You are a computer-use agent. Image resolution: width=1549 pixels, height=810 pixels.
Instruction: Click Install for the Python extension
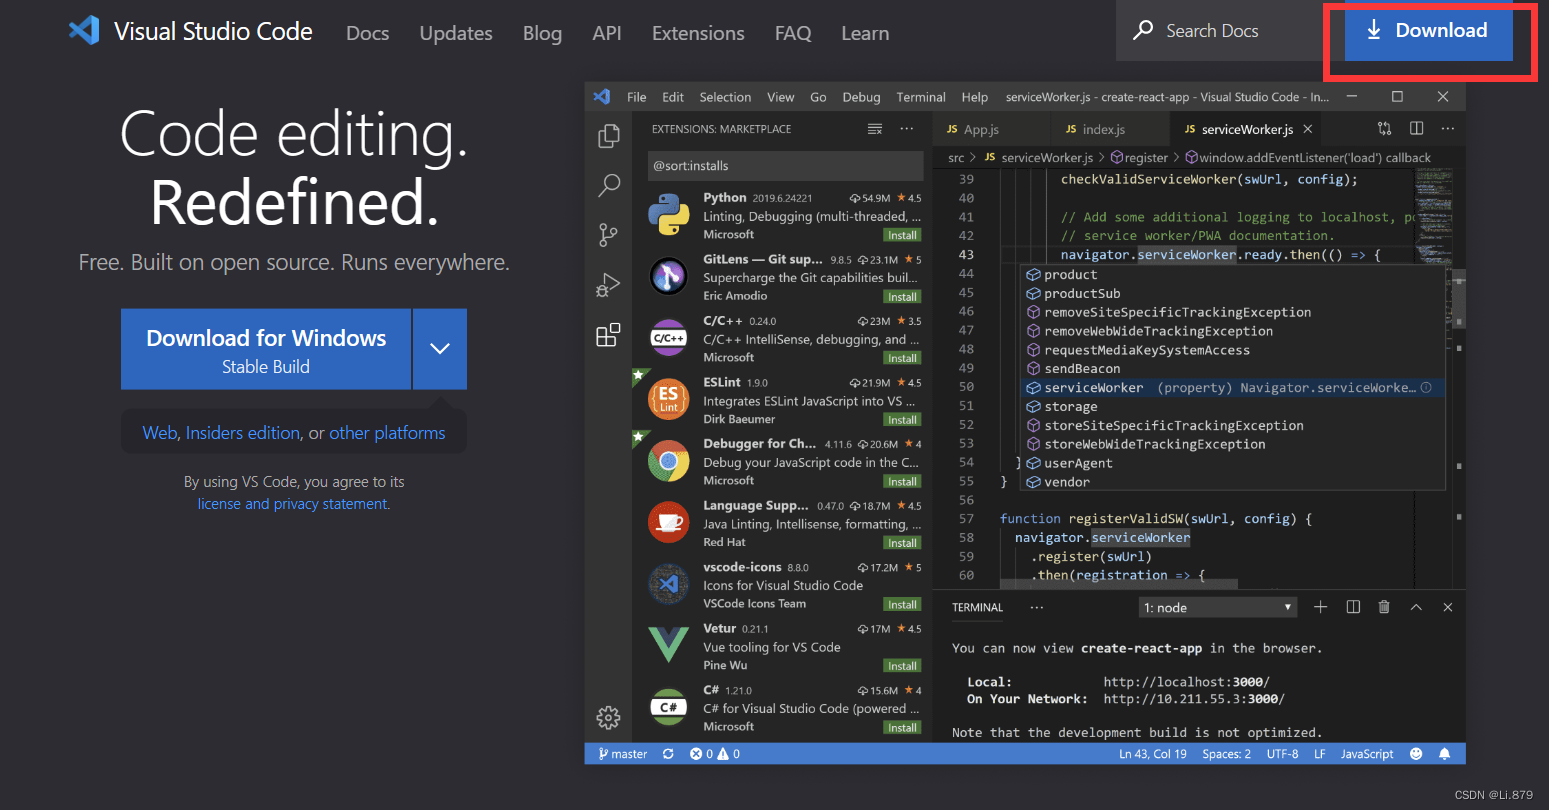pyautogui.click(x=902, y=235)
